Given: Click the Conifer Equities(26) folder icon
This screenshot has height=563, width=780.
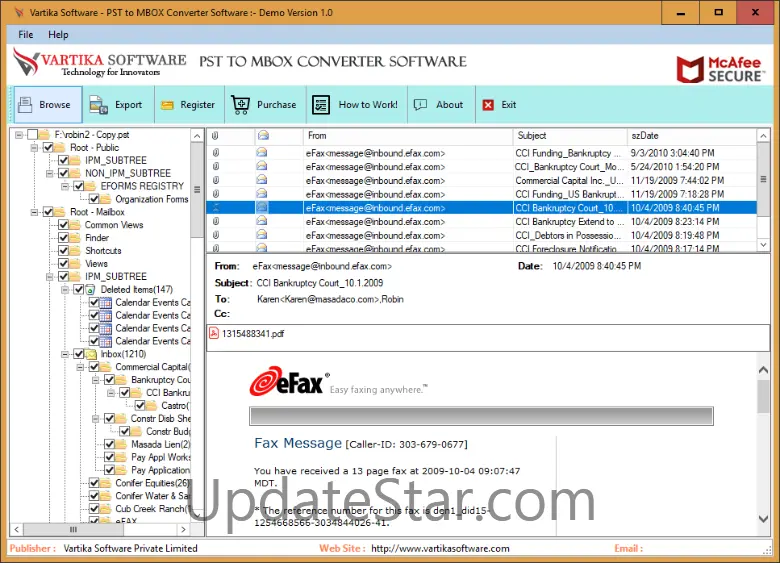Looking at the screenshot, I should pyautogui.click(x=105, y=483).
